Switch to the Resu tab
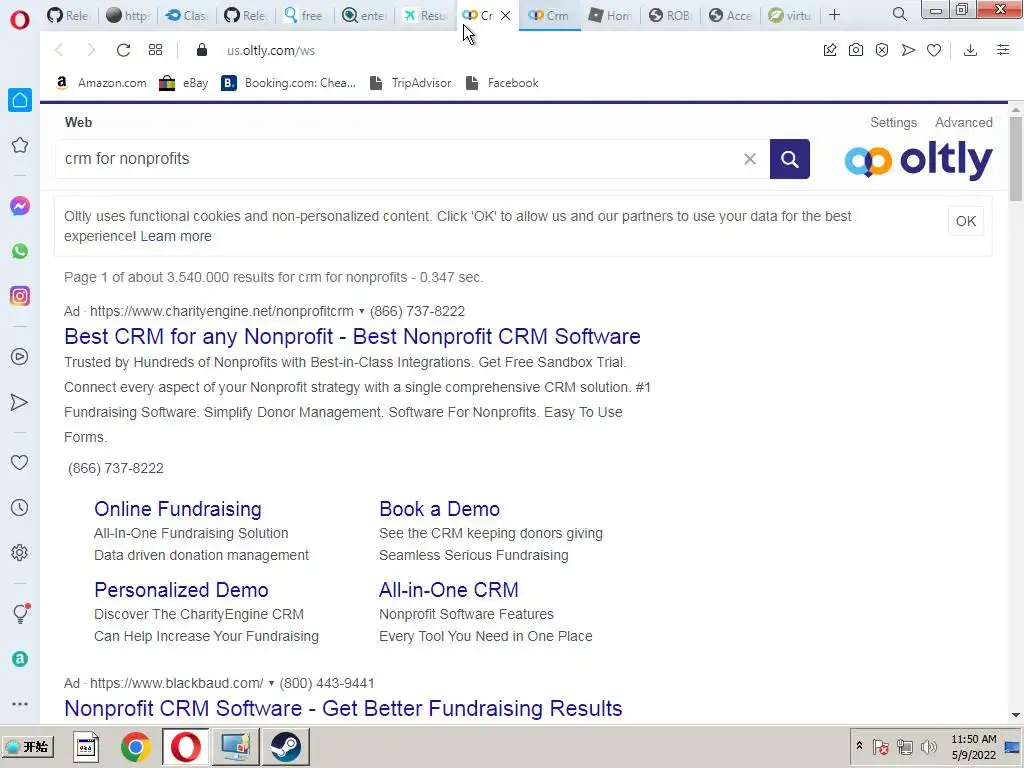The height and width of the screenshot is (768, 1024). point(424,15)
